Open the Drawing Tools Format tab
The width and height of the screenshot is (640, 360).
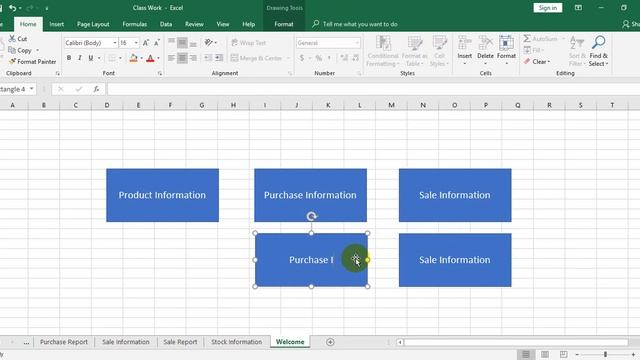[x=284, y=24]
